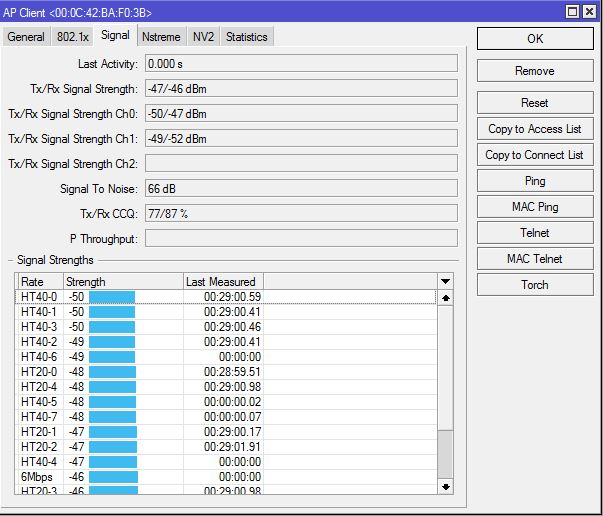Viewport: 603px width, 516px height.
Task: Open the table column selector dropdown arrow
Action: pos(446,282)
